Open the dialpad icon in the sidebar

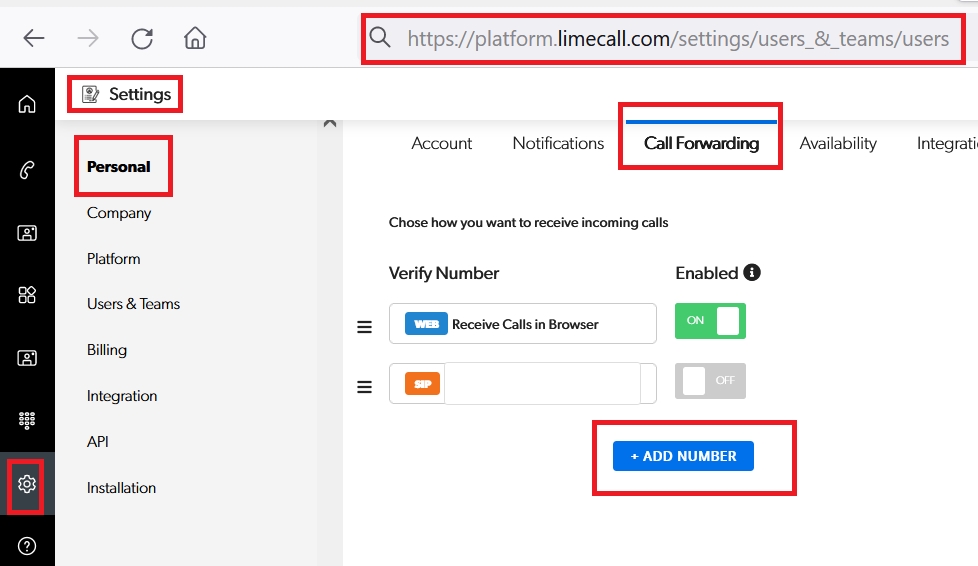point(27,421)
